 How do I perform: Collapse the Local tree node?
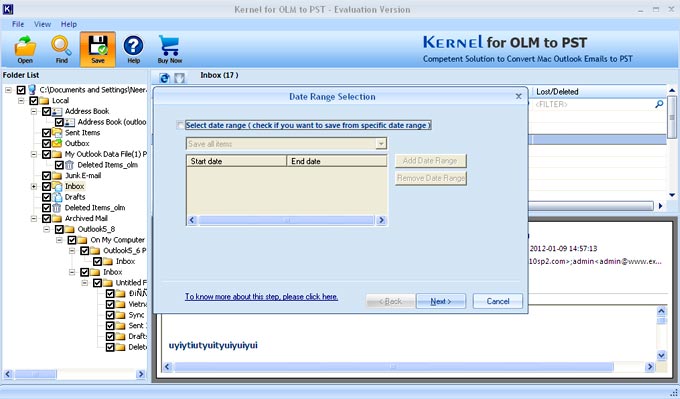point(21,101)
